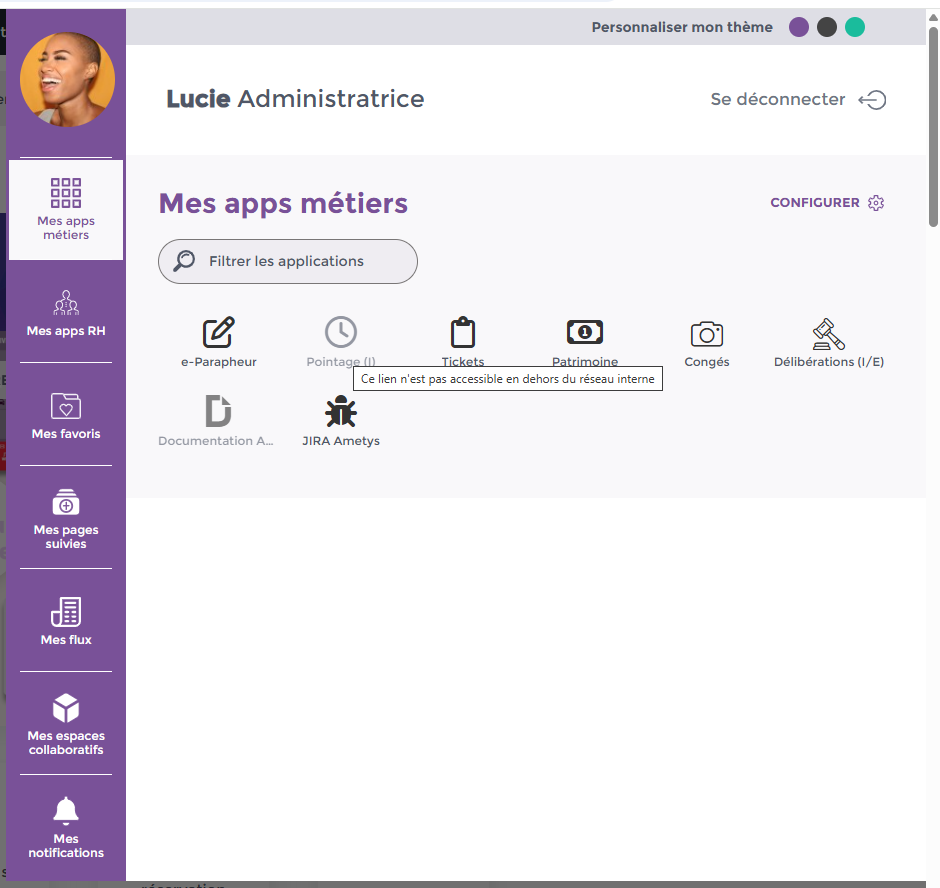
Task: Open Mes espaces collaboratifs tab
Action: click(66, 724)
